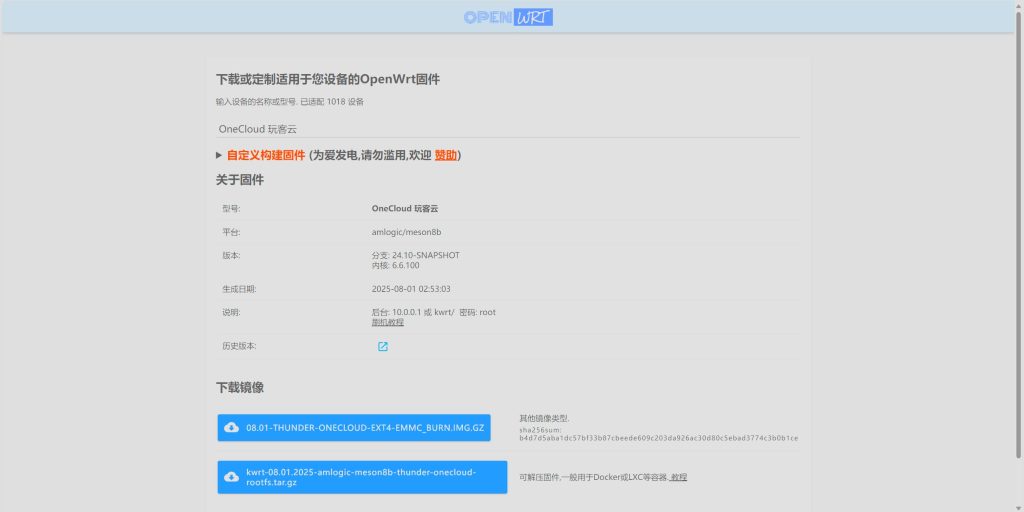Click the amlogic/meson8b platform value
This screenshot has height=512, width=1024.
(x=407, y=232)
